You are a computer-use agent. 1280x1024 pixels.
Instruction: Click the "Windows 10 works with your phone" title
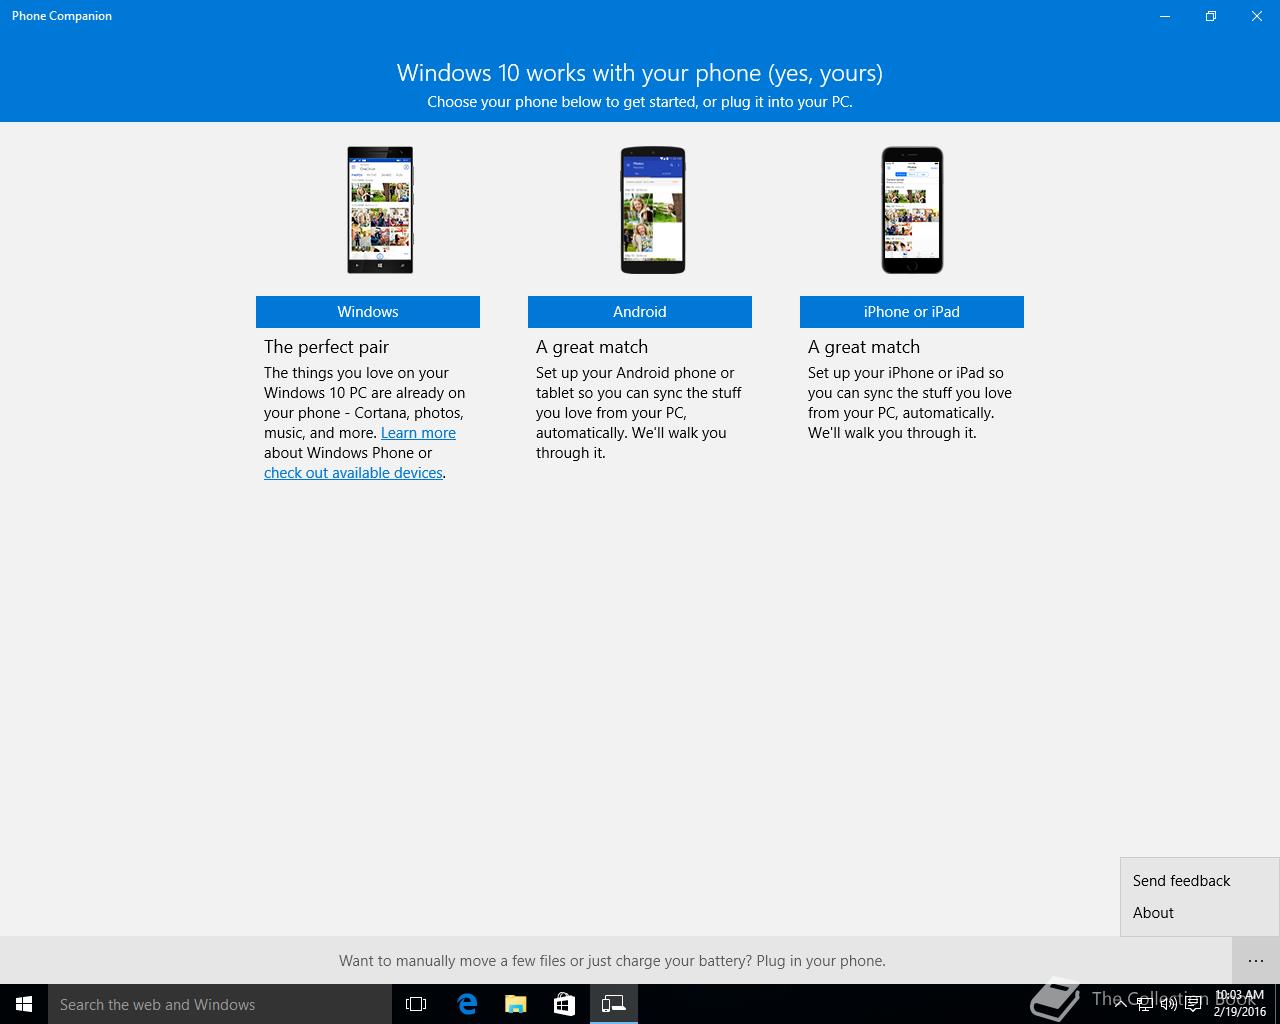pyautogui.click(x=640, y=73)
